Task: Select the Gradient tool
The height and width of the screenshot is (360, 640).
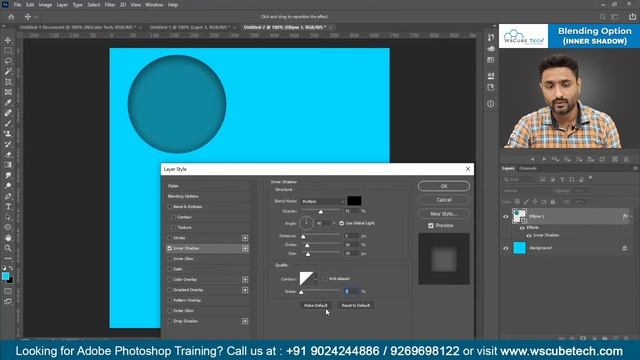Action: coord(8,165)
